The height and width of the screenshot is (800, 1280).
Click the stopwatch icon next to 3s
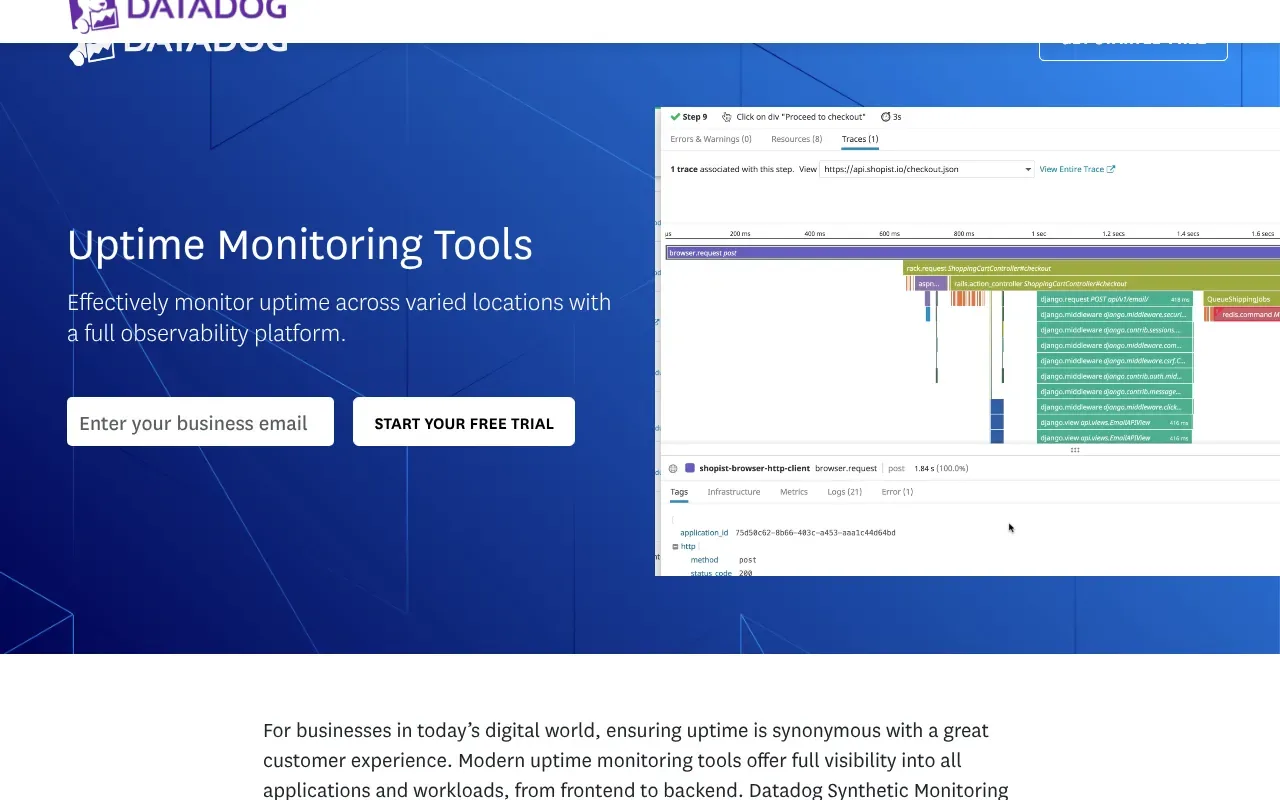pos(885,117)
